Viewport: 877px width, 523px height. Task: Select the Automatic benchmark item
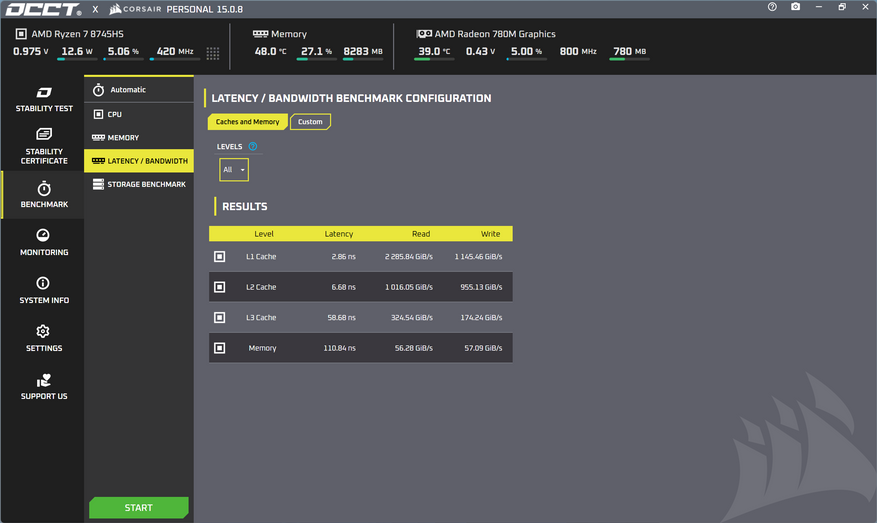click(139, 89)
